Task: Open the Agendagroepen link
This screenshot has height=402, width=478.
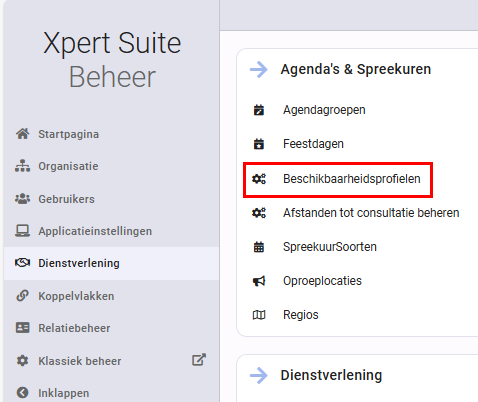Action: coord(324,110)
